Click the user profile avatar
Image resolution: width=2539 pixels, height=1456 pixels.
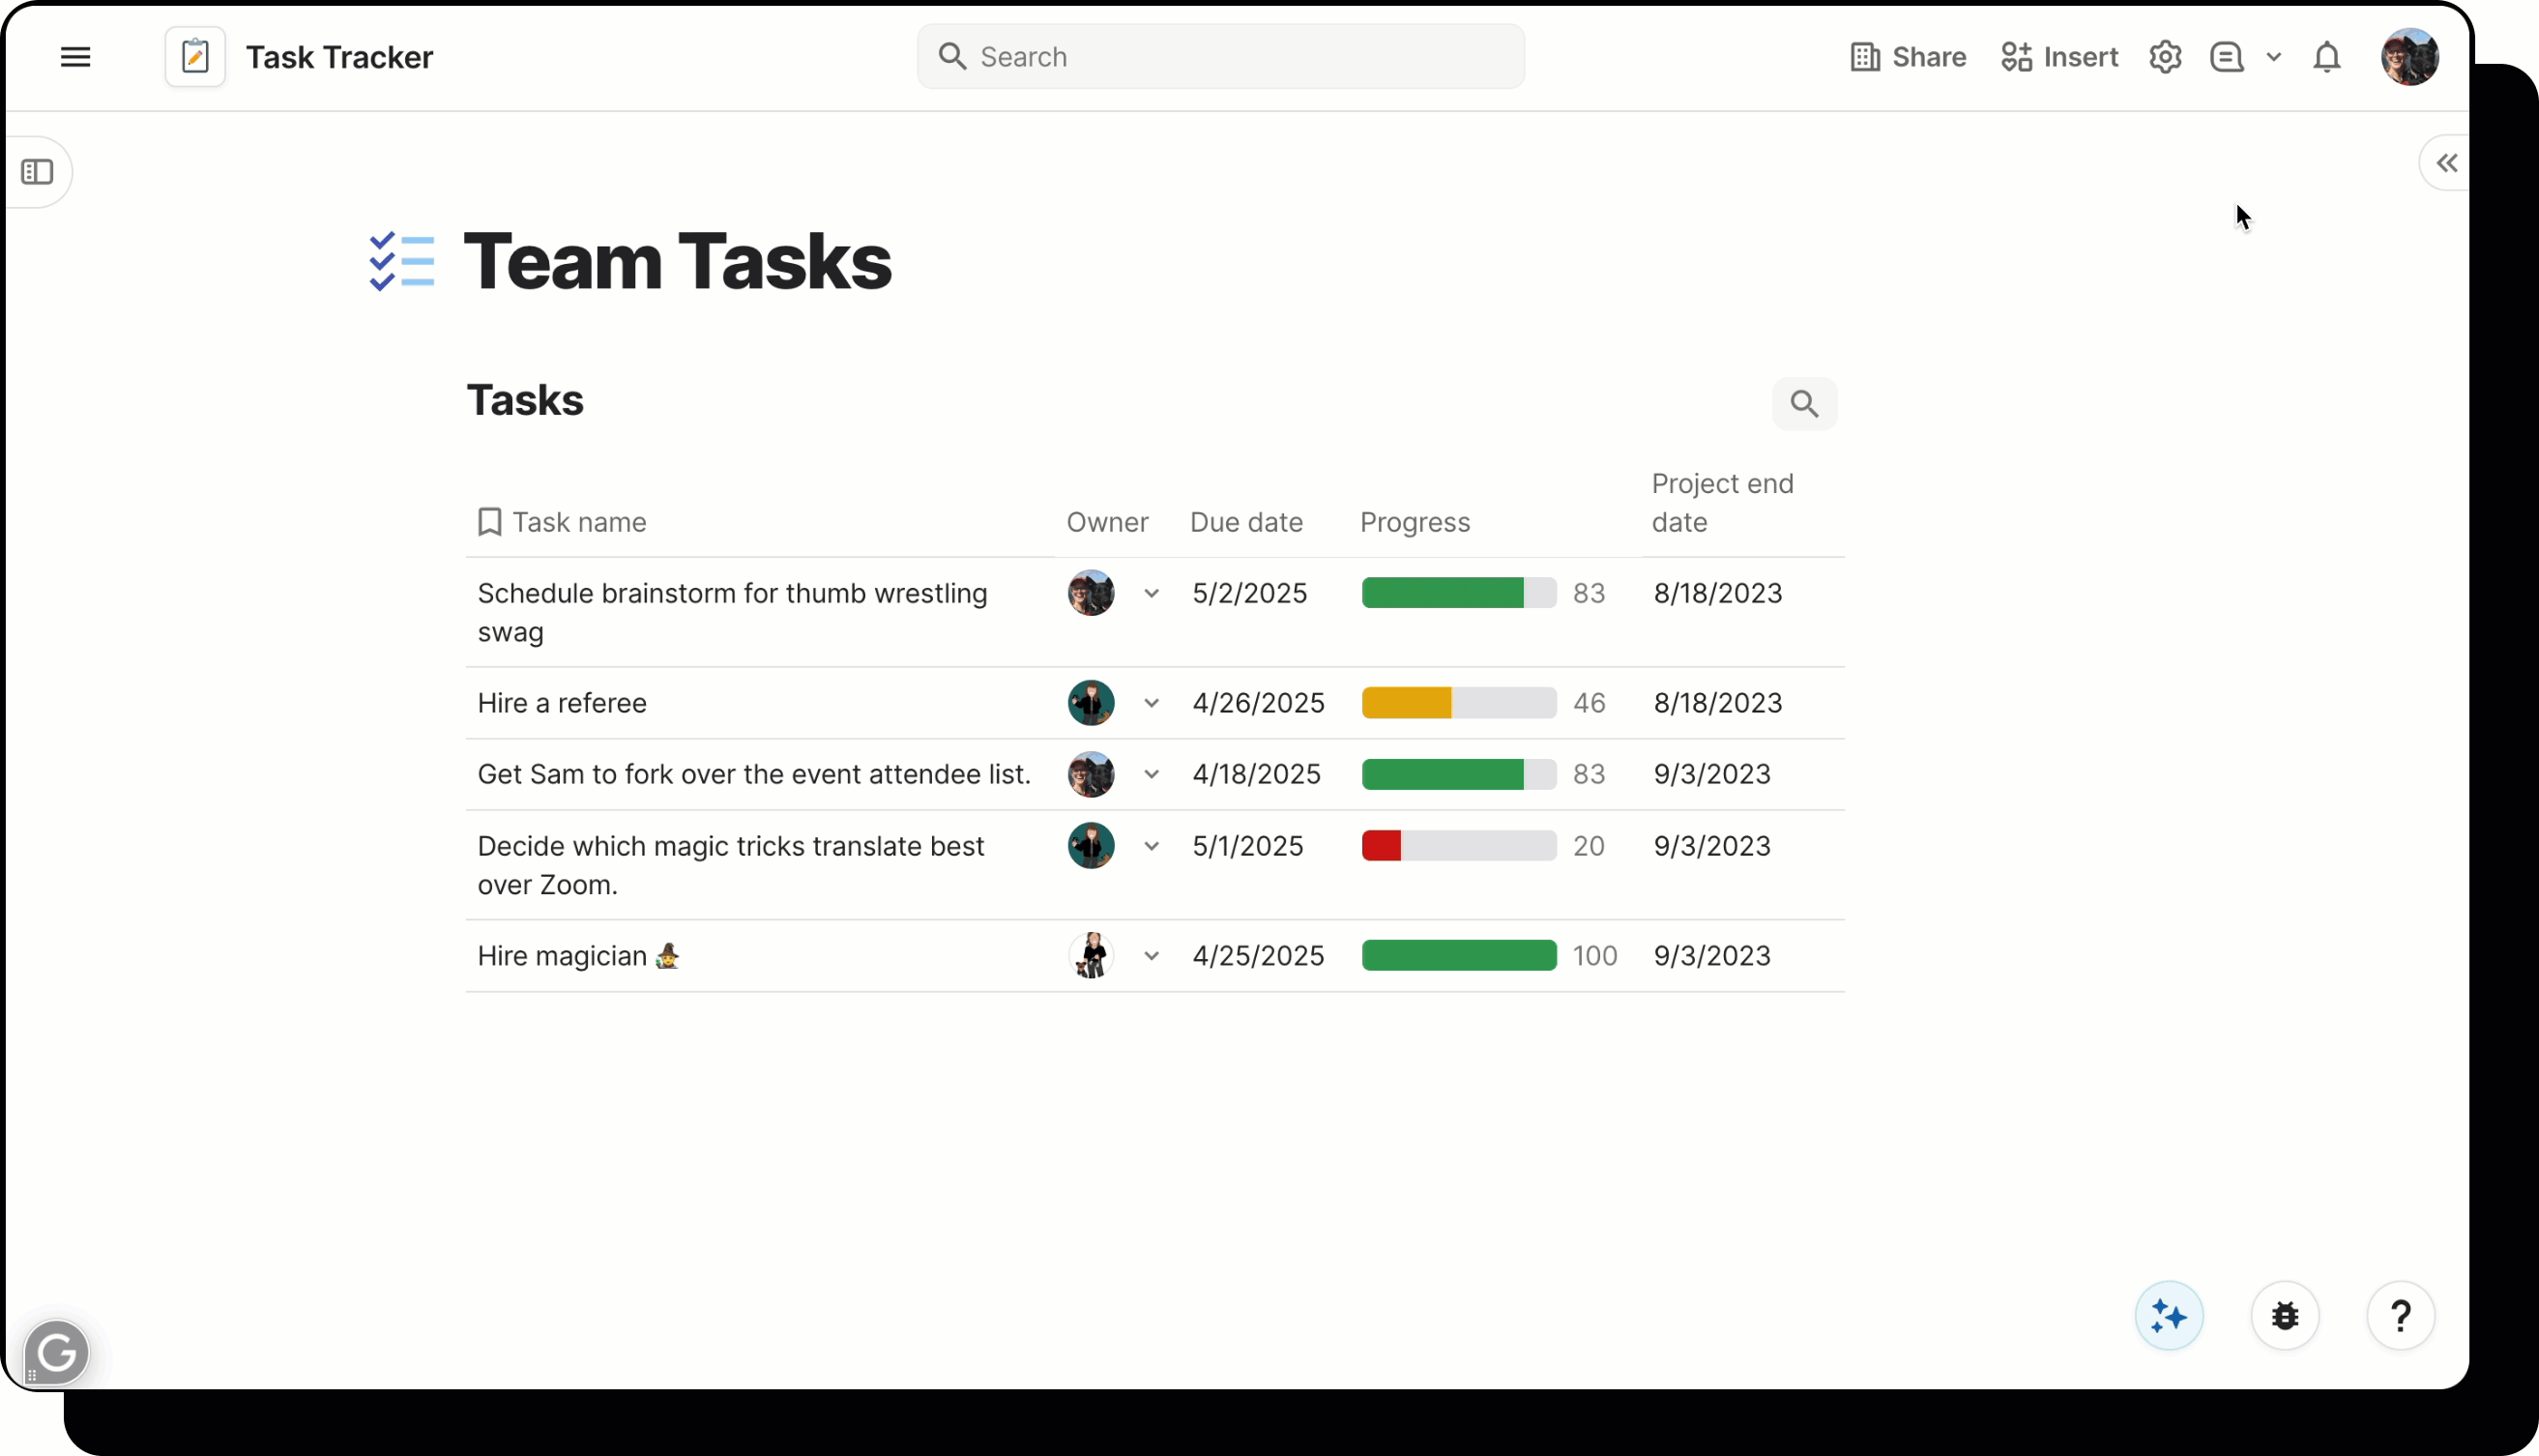[2410, 56]
